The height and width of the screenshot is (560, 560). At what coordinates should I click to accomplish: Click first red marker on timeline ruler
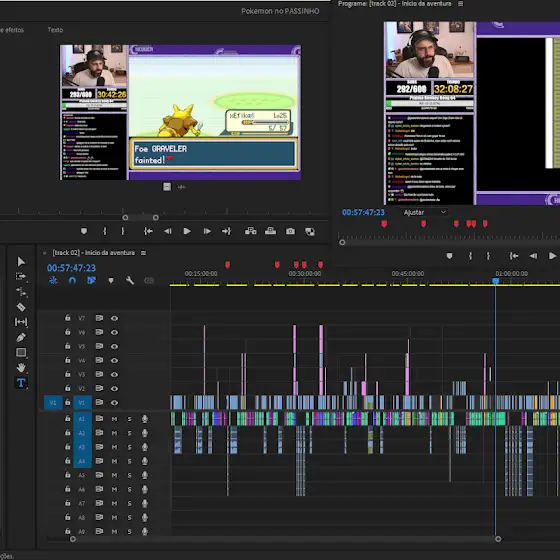click(x=228, y=265)
